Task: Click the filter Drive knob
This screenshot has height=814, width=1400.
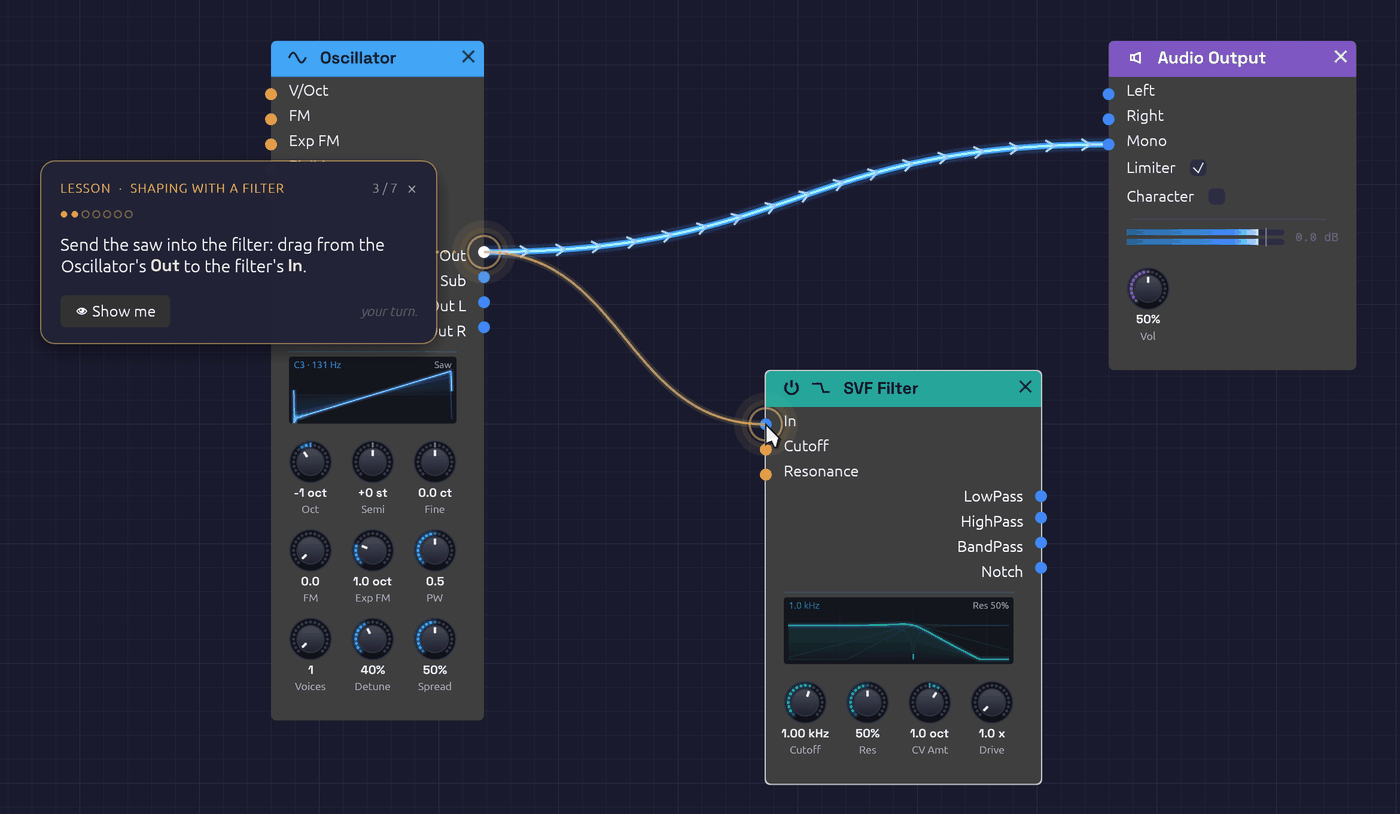Action: [x=991, y=703]
